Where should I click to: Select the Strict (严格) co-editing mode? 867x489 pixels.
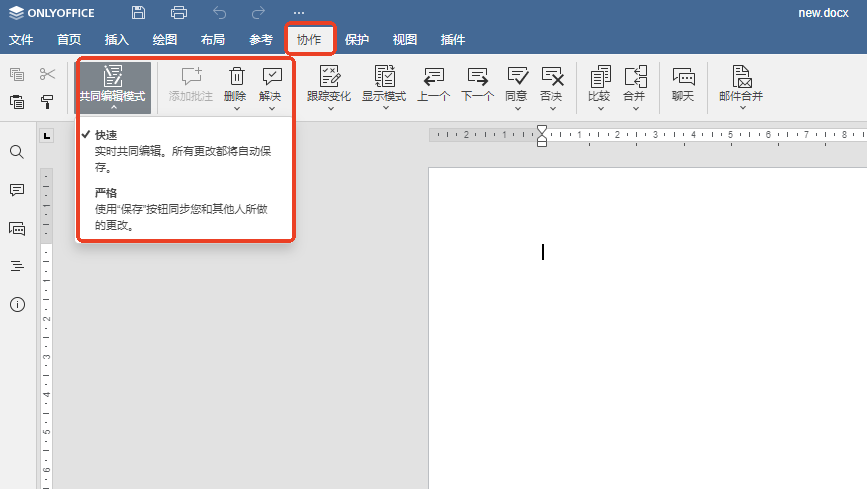pyautogui.click(x=106, y=193)
